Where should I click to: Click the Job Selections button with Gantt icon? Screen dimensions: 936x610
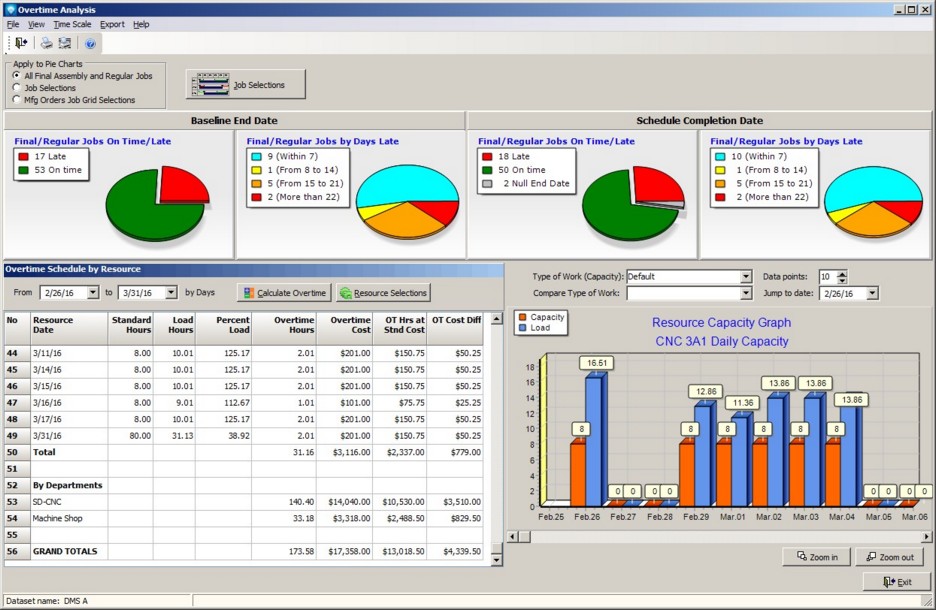246,85
